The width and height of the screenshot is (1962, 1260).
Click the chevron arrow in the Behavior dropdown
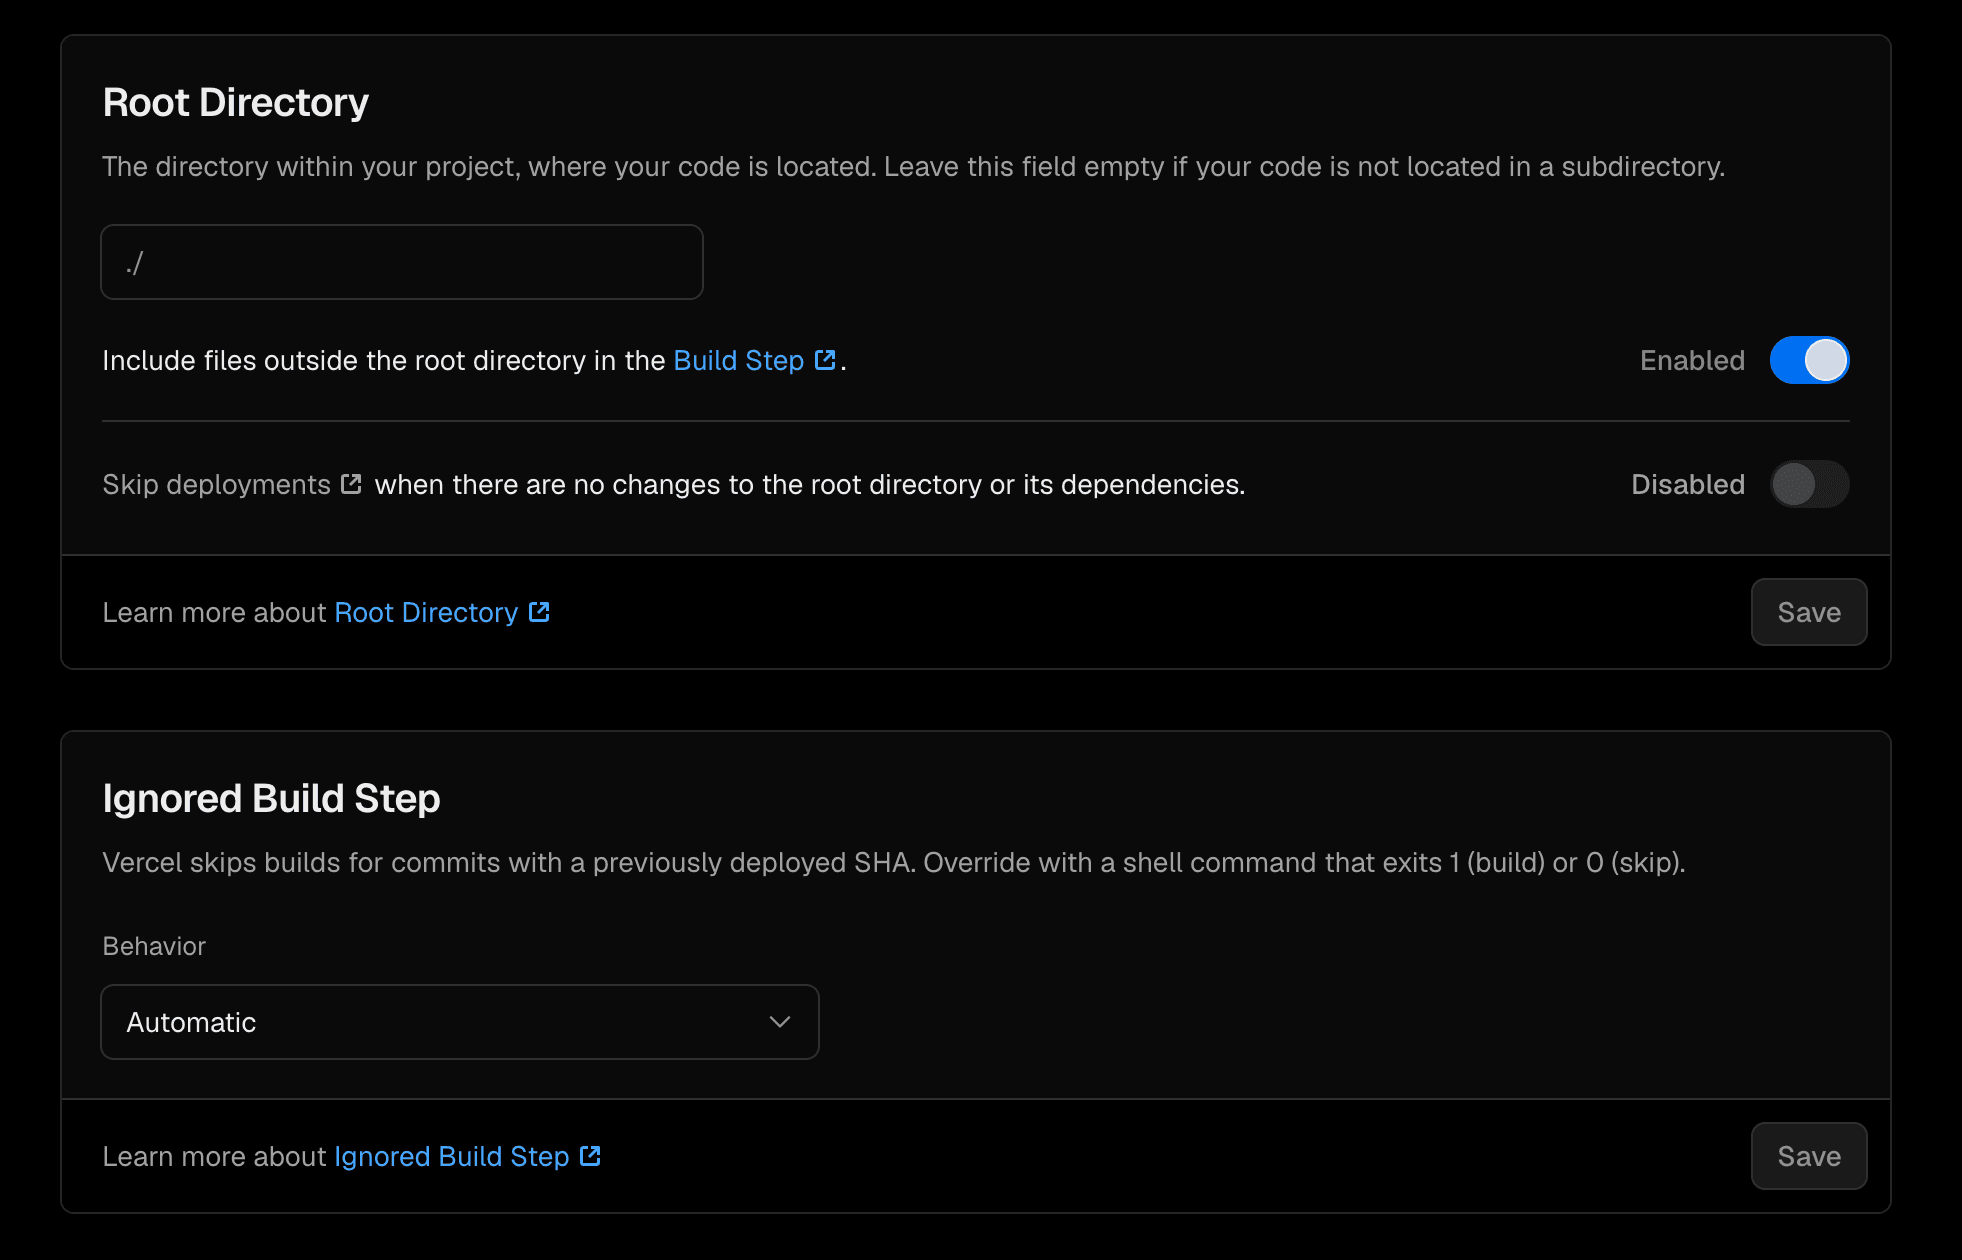tap(780, 1022)
